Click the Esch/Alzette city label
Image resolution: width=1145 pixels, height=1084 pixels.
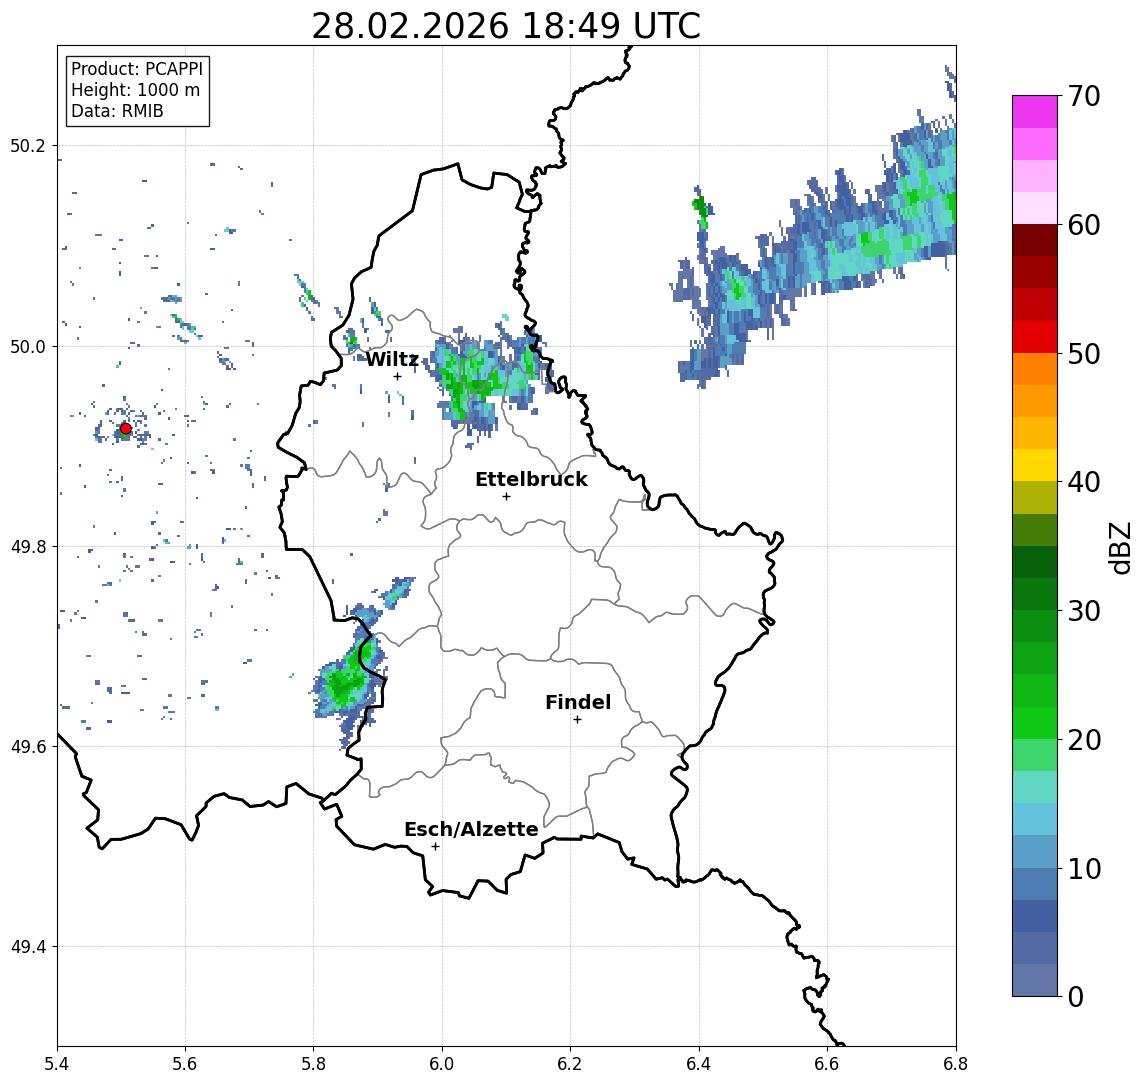click(471, 830)
